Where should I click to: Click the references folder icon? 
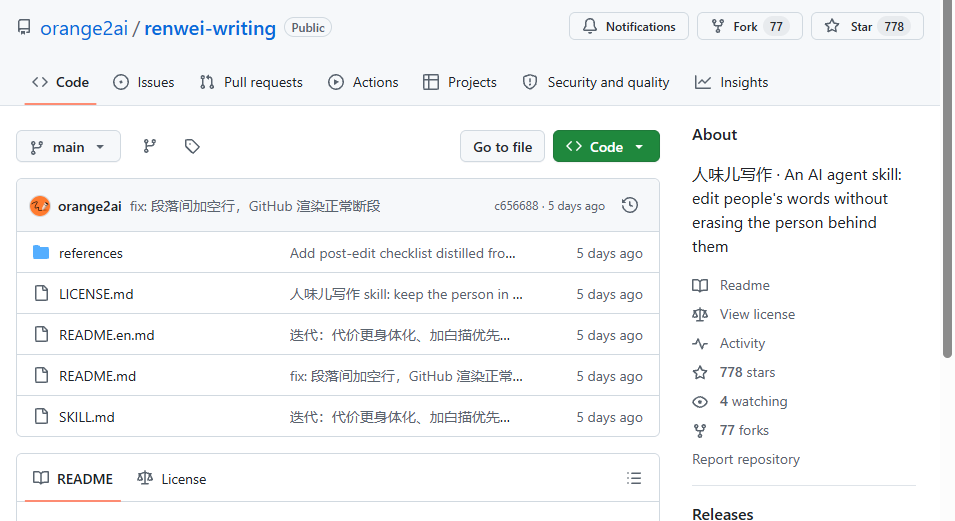click(41, 252)
